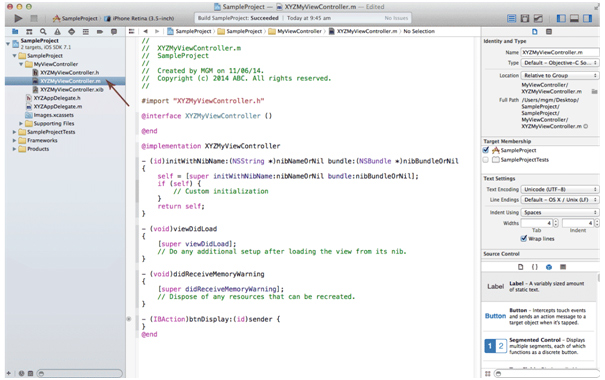Click the Indent width stepper
Viewport: 605px width, 380px height.
pos(597,223)
